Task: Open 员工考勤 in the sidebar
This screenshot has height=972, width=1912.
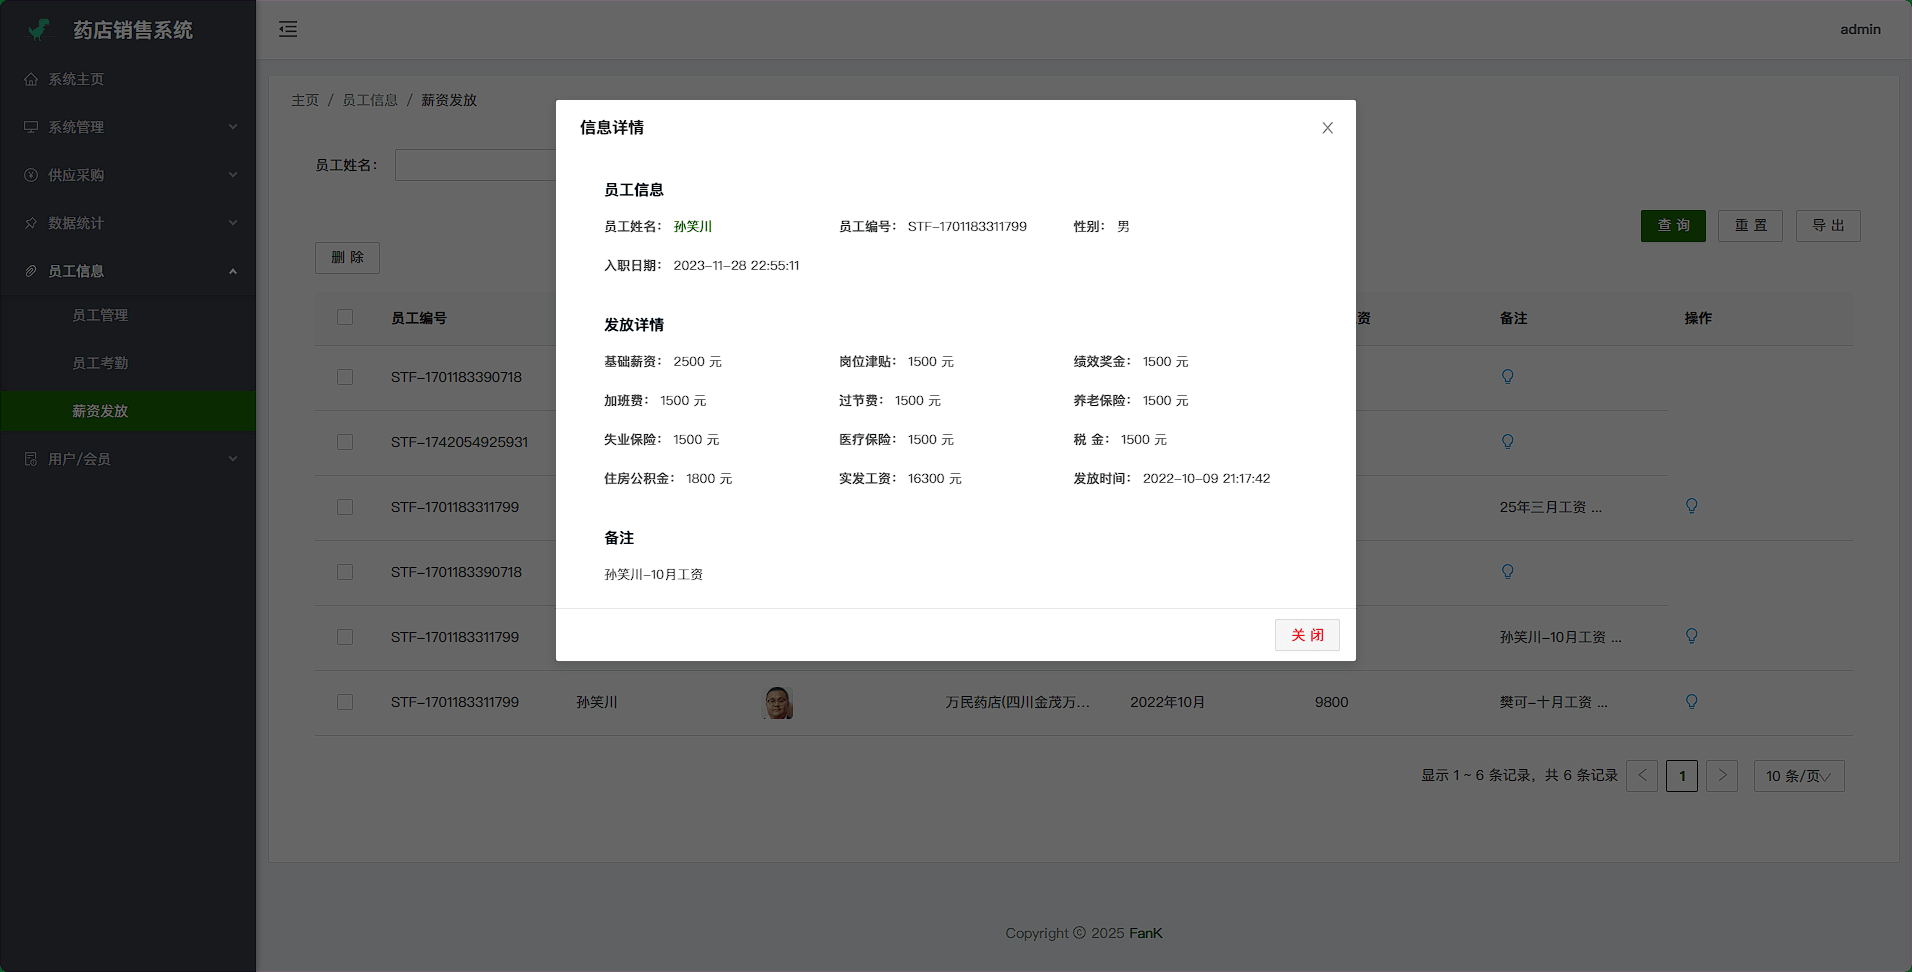Action: (x=100, y=363)
